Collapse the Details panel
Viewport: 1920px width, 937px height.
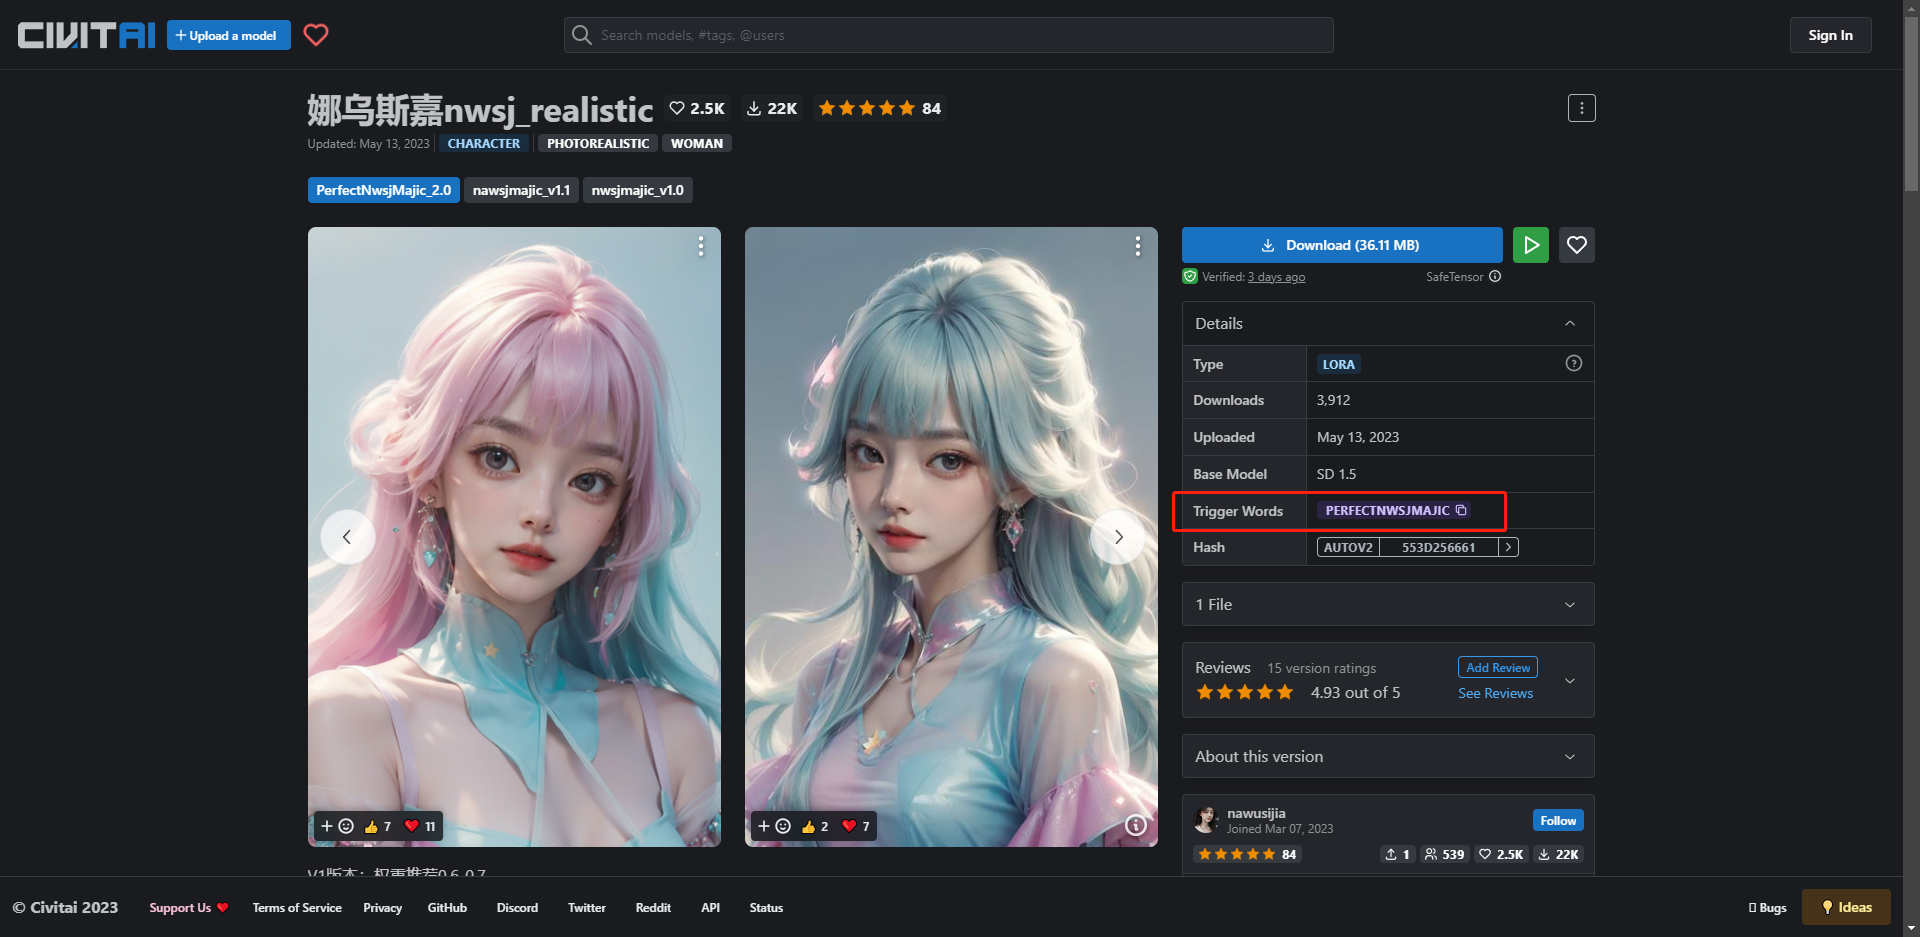point(1569,324)
